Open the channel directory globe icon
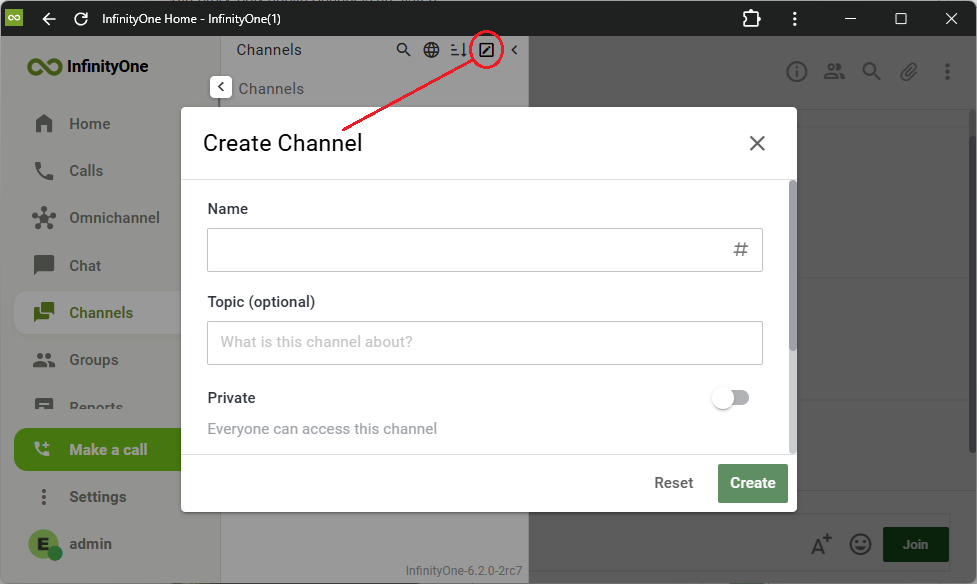The width and height of the screenshot is (977, 584). (x=431, y=50)
